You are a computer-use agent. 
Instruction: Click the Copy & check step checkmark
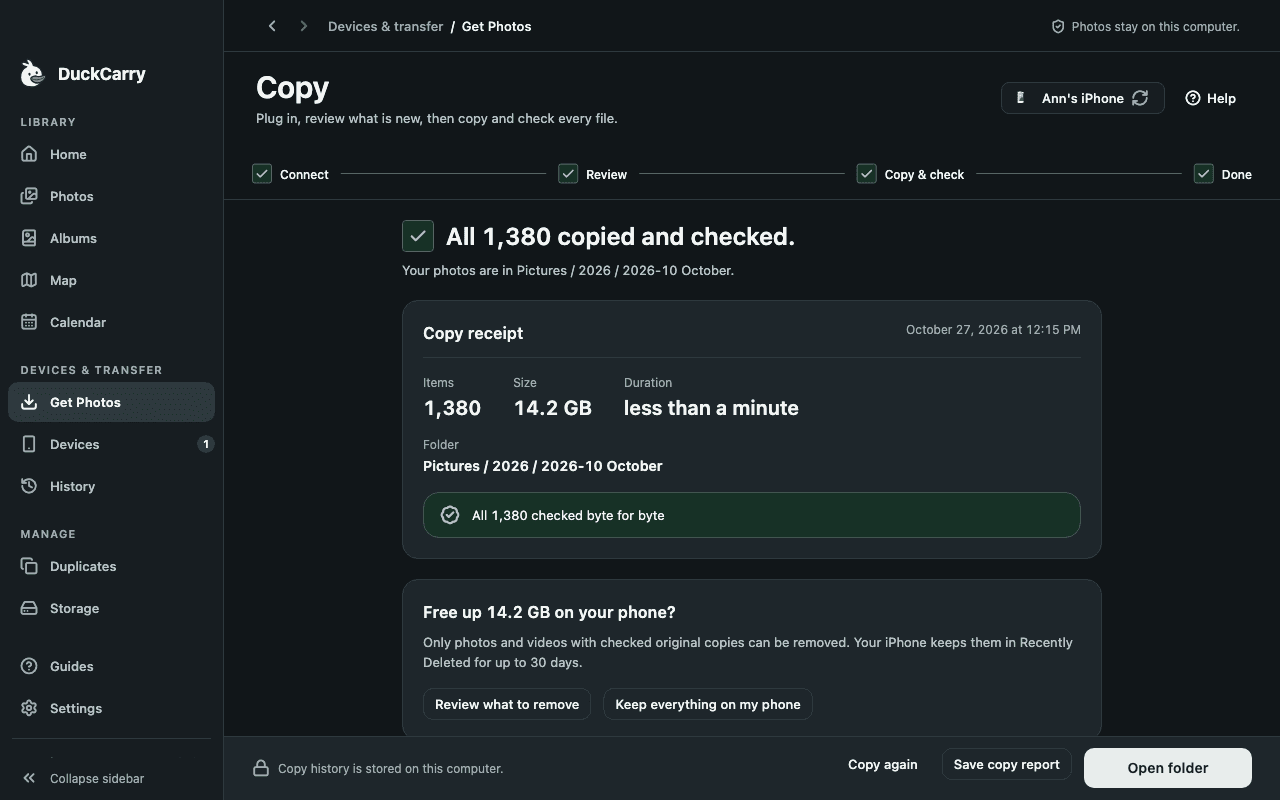click(x=866, y=174)
